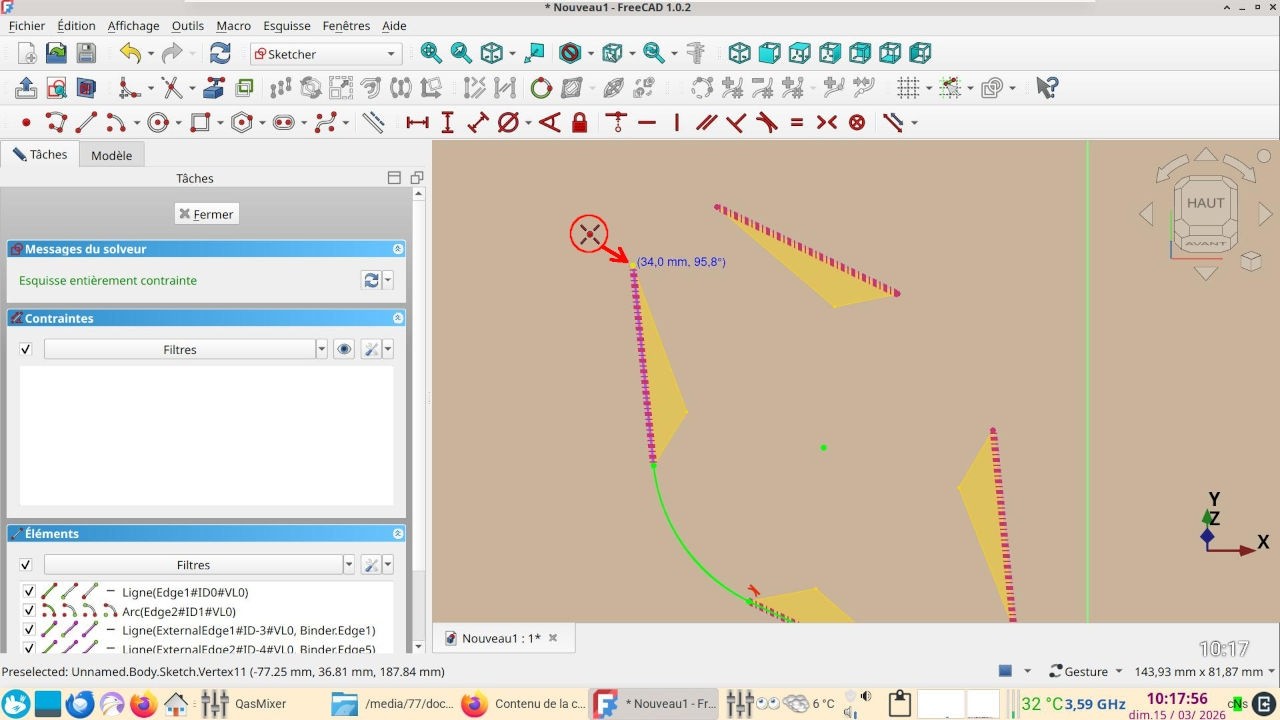Open the Fichier menu

coord(27,26)
